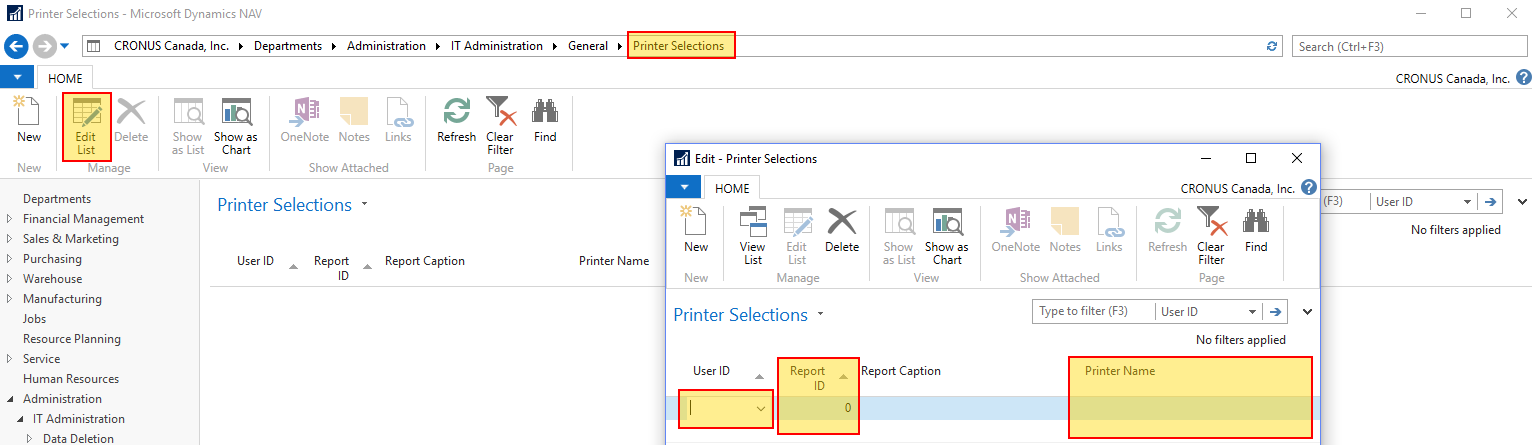Viewport: 1532px width, 445px height.
Task: Click Printer Name cell in edit row
Action: point(1190,408)
